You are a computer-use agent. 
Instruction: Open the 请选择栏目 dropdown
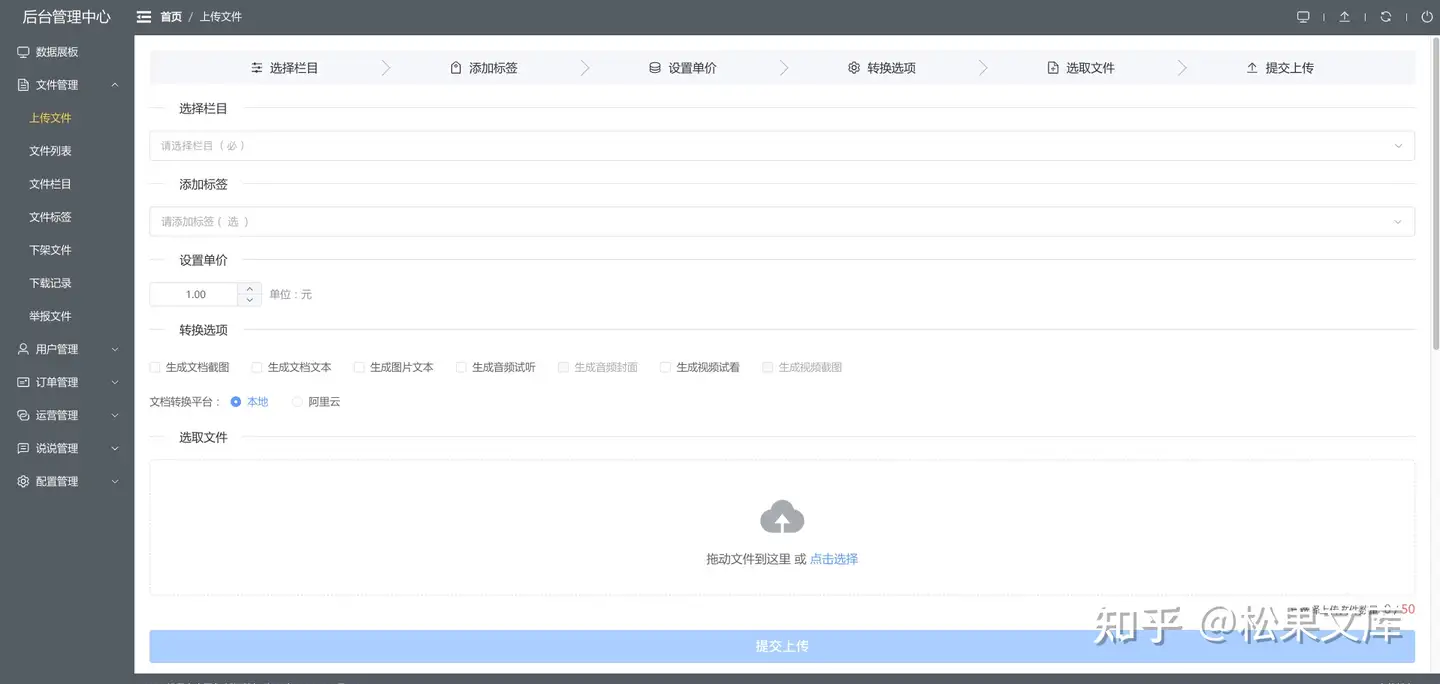[782, 146]
